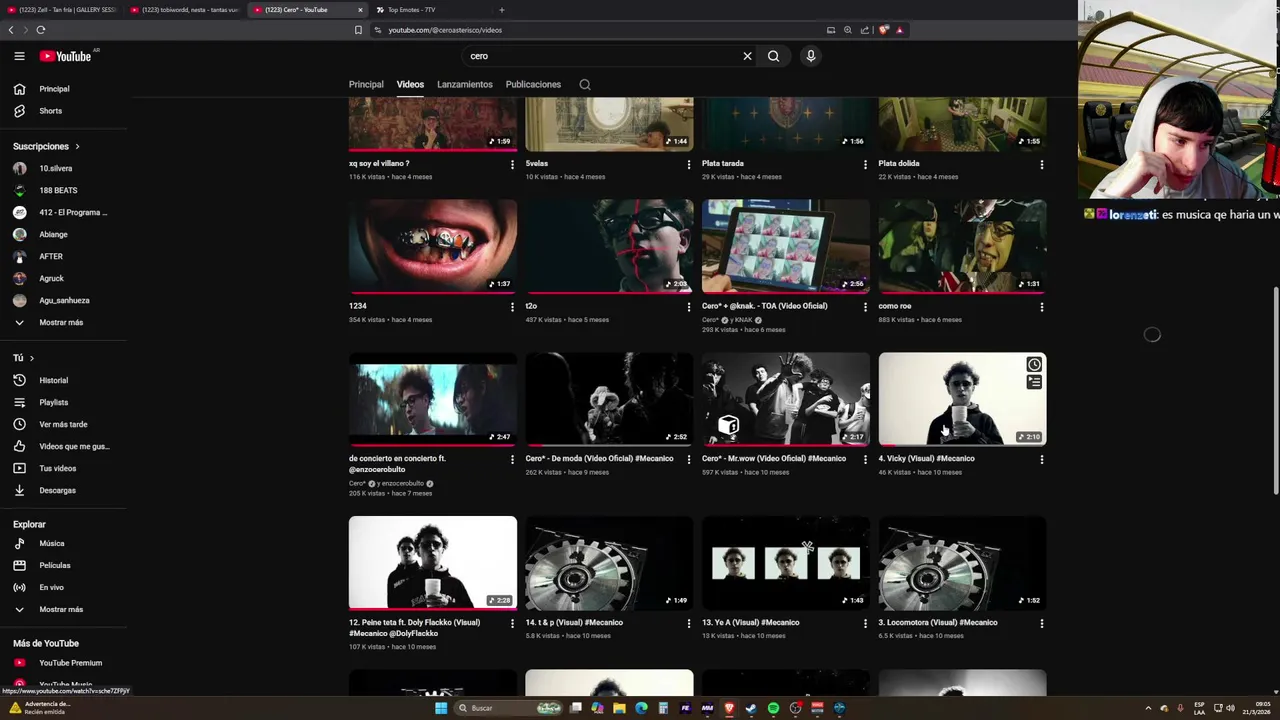Bookmark this page in the address bar

358,30
